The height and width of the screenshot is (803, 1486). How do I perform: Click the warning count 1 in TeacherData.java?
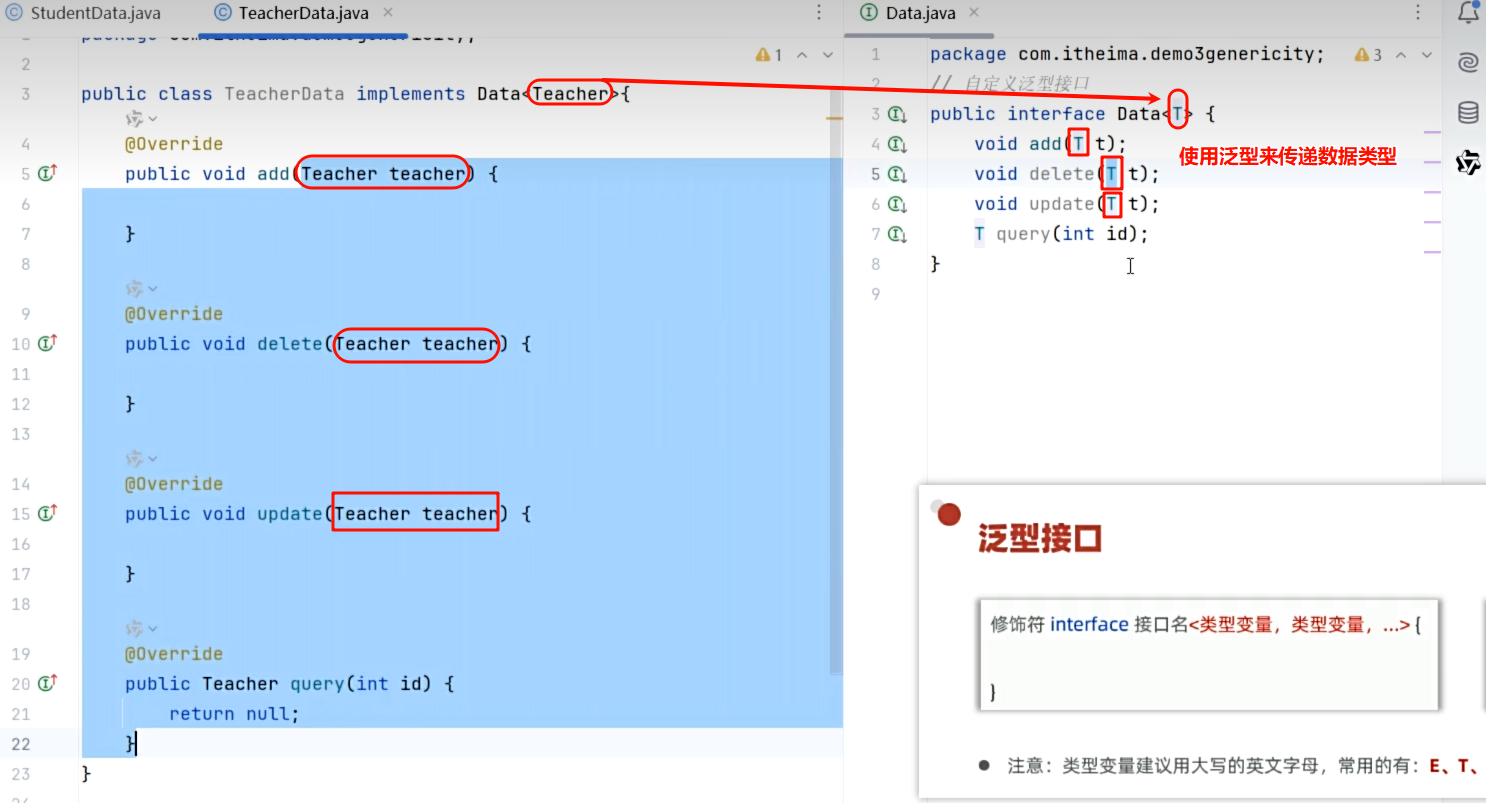click(x=769, y=55)
